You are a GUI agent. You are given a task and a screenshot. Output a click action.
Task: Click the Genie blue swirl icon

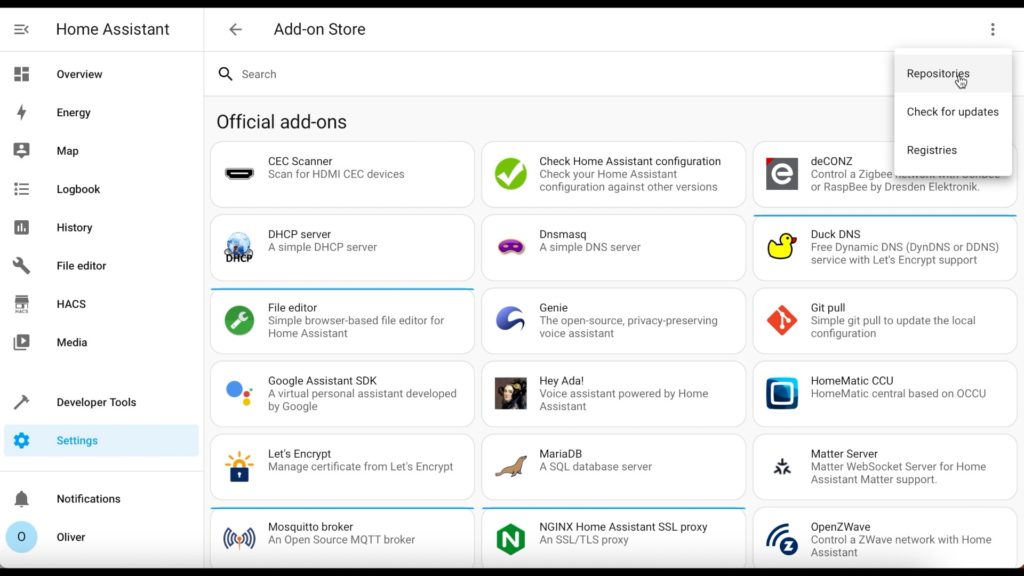[x=511, y=320]
